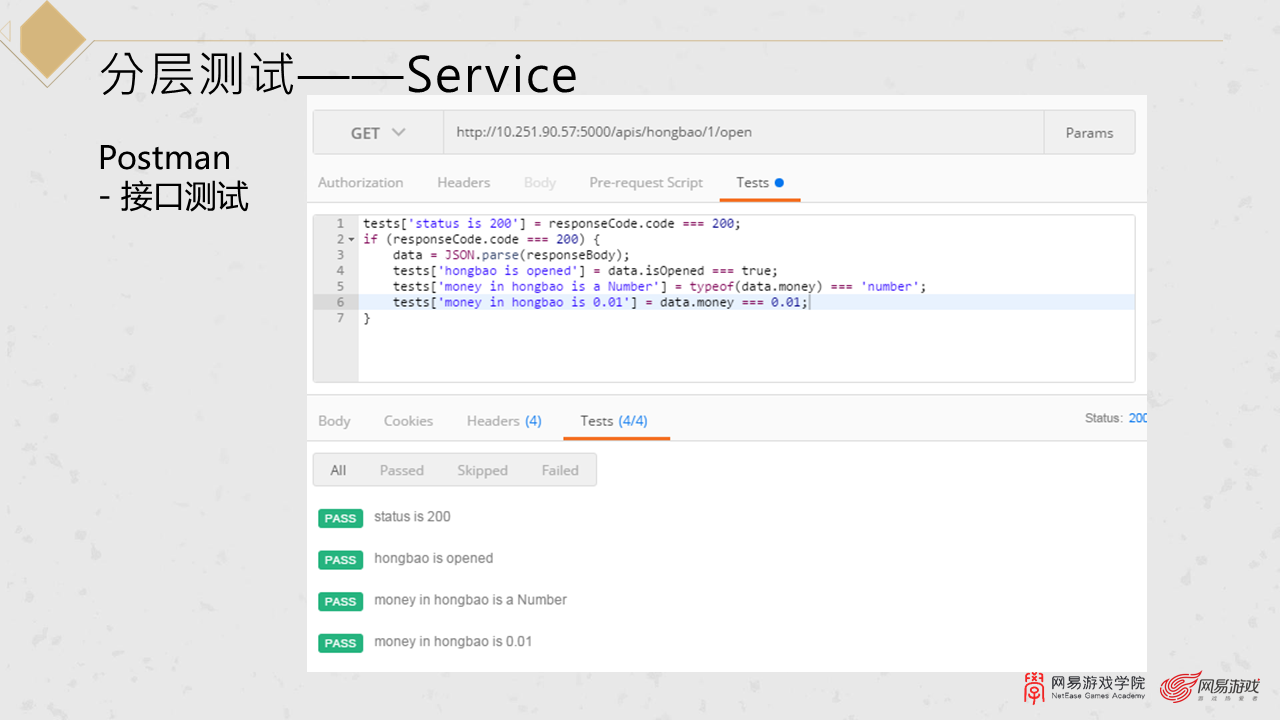The height and width of the screenshot is (720, 1280).
Task: Filter test results by Skipped
Action: point(482,470)
